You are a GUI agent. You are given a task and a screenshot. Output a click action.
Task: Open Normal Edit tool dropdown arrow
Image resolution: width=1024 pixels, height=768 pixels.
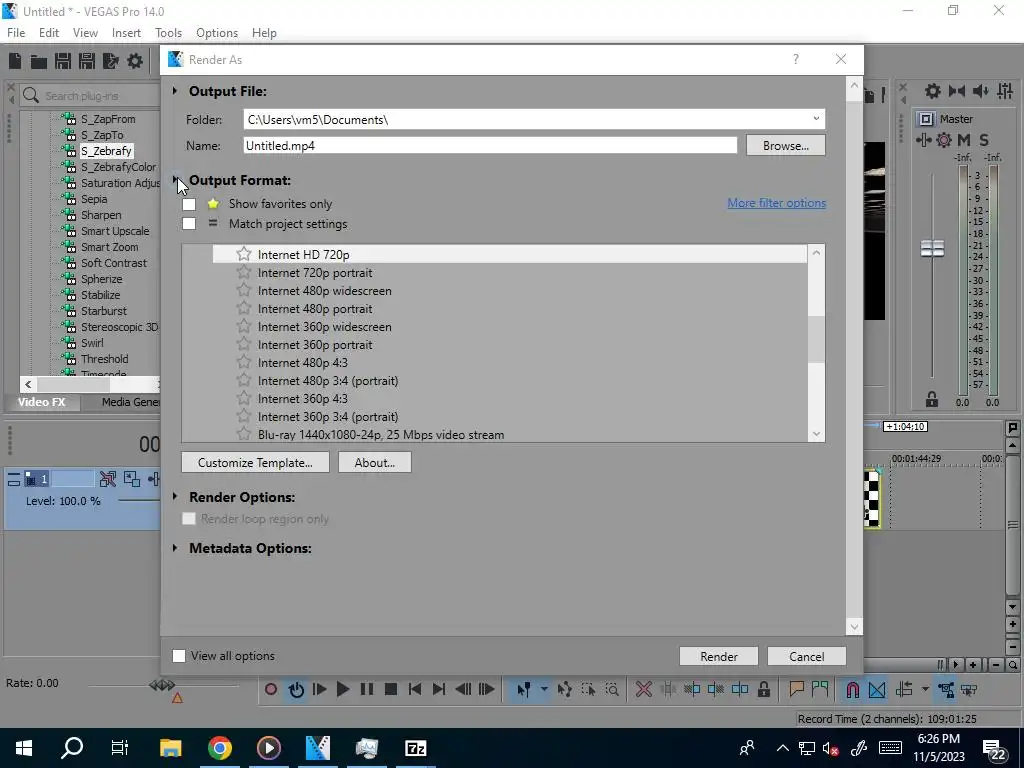coord(544,689)
